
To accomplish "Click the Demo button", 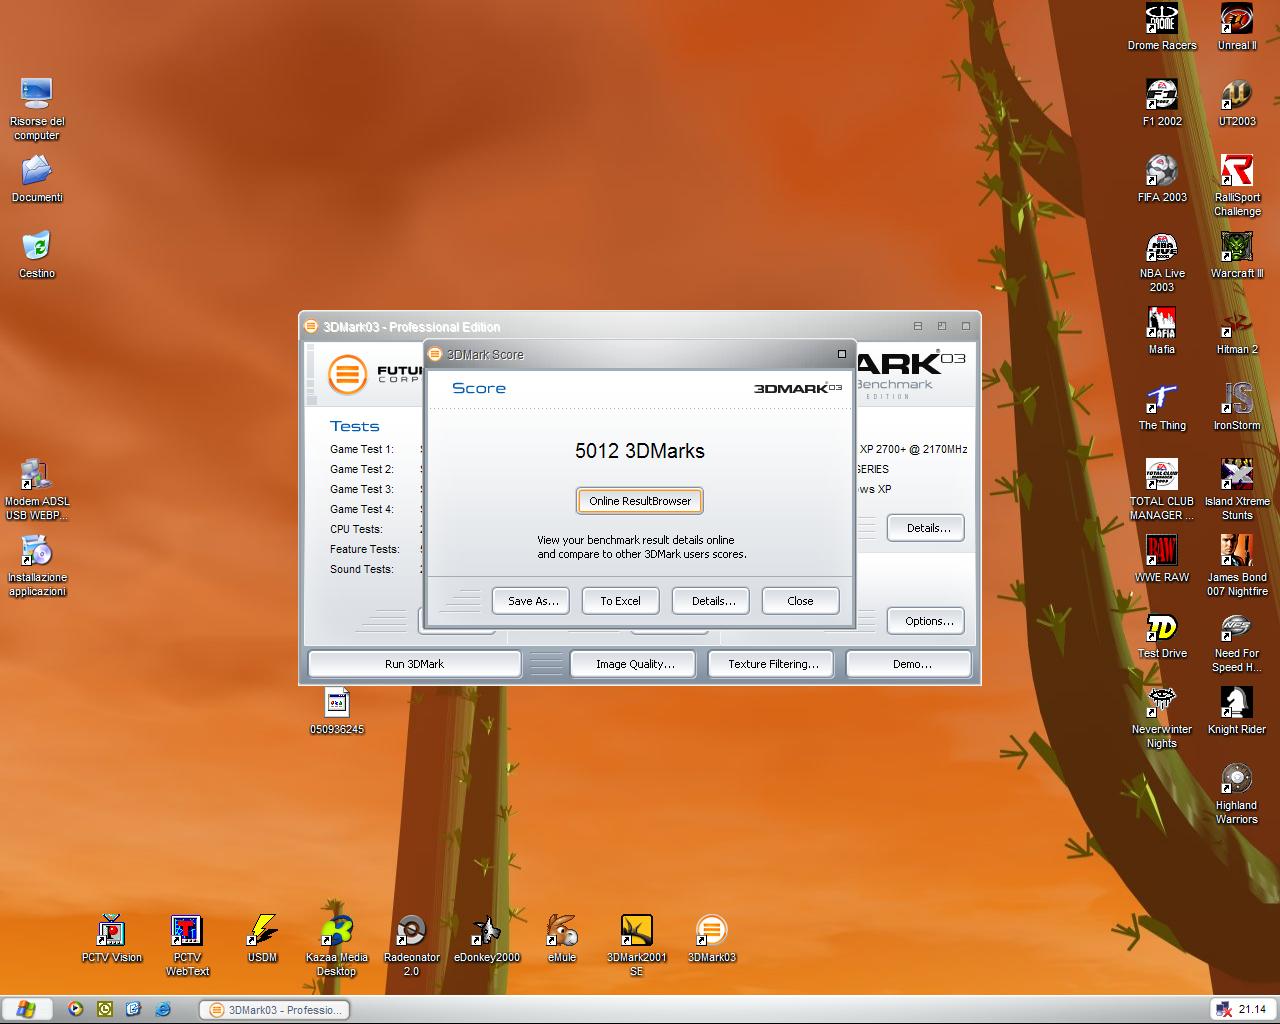I will pyautogui.click(x=911, y=664).
